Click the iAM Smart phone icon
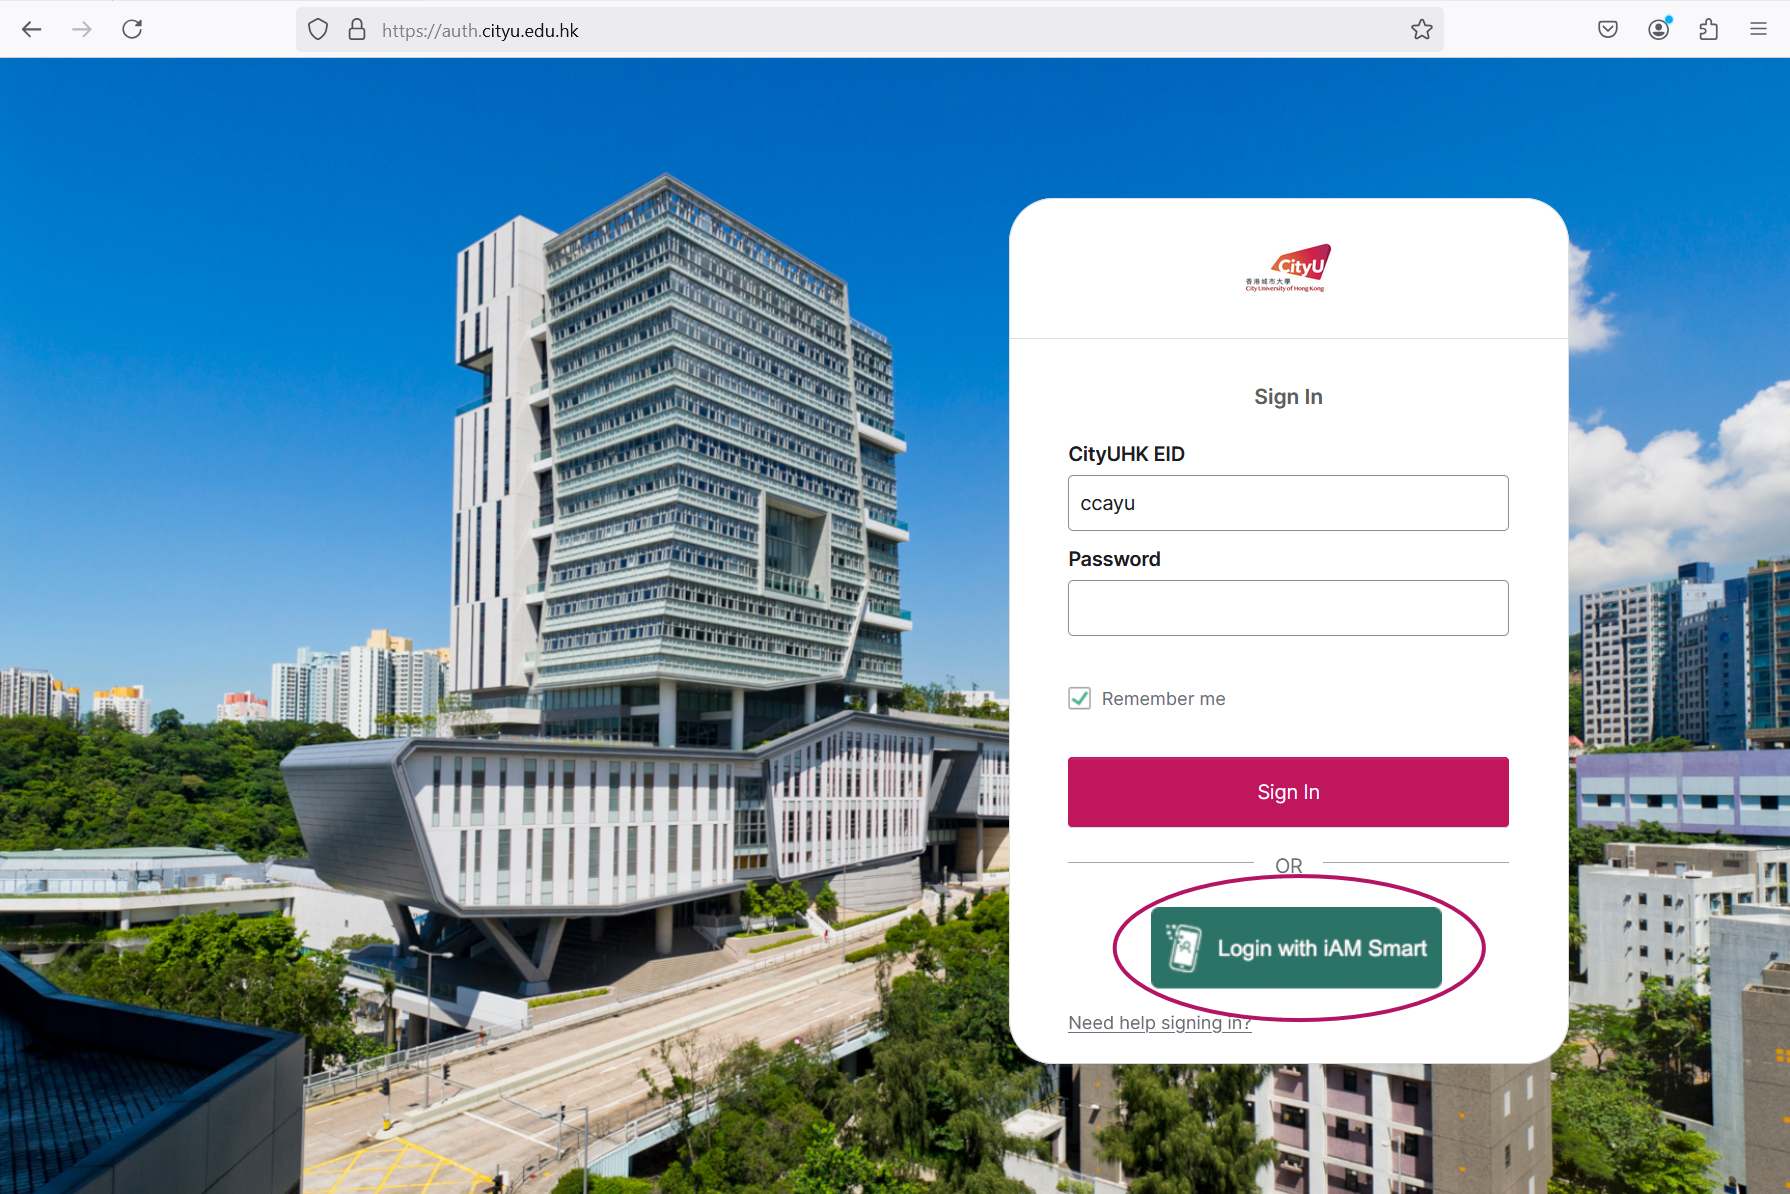 pyautogui.click(x=1183, y=947)
